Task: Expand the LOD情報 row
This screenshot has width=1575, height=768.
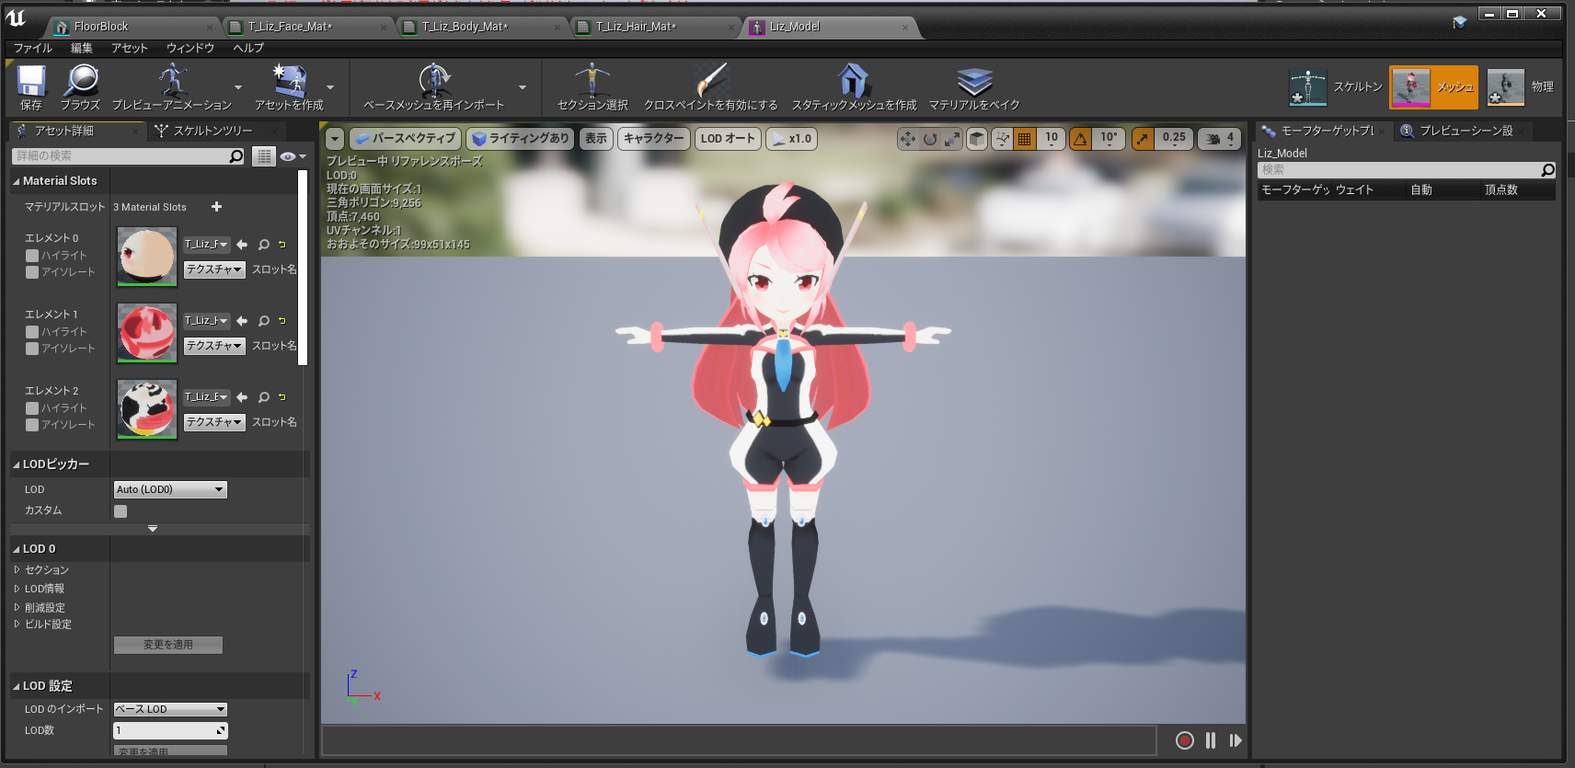Action: tap(17, 589)
